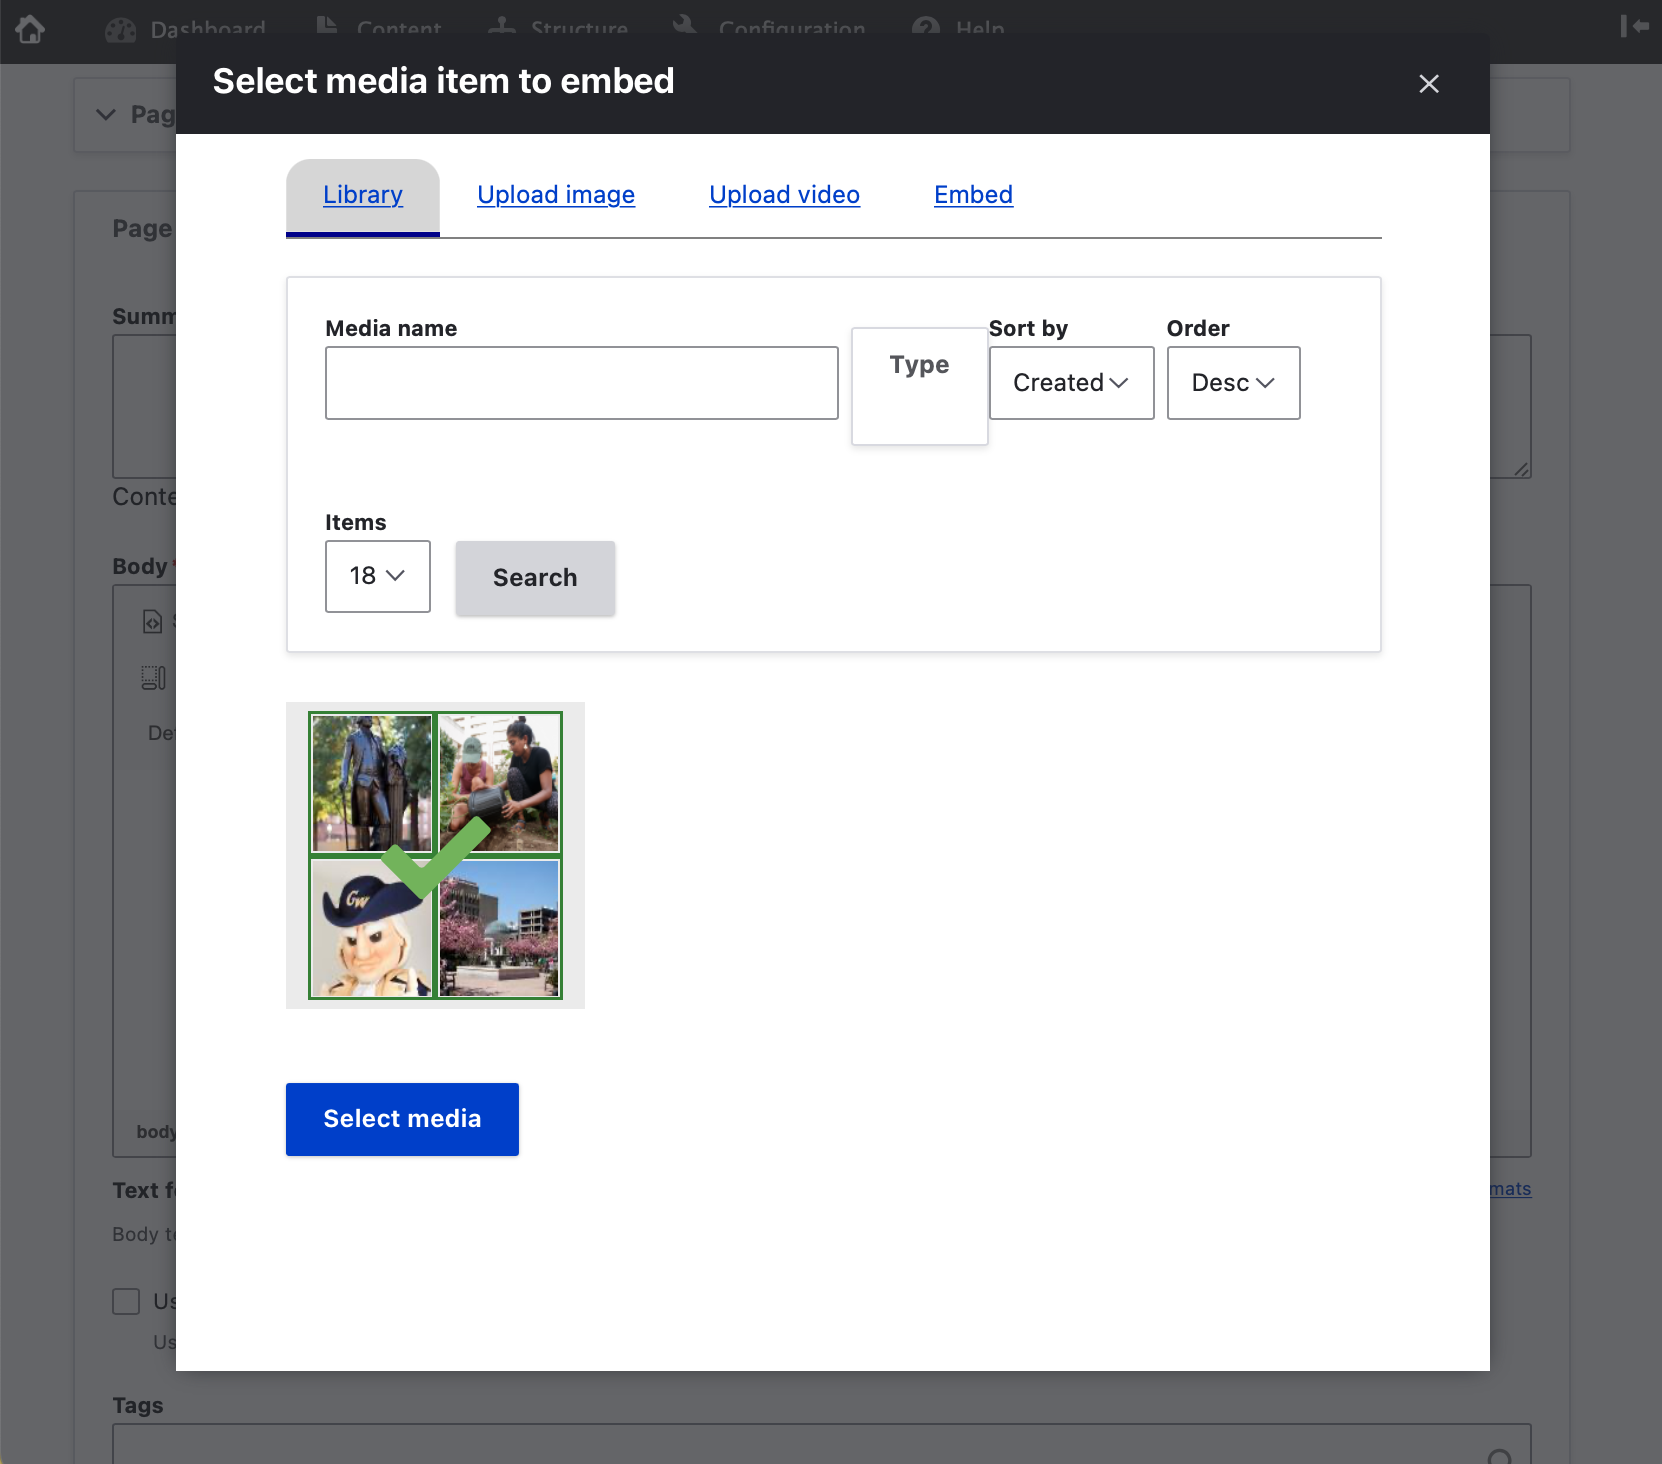Click the Select media button

[x=401, y=1119]
